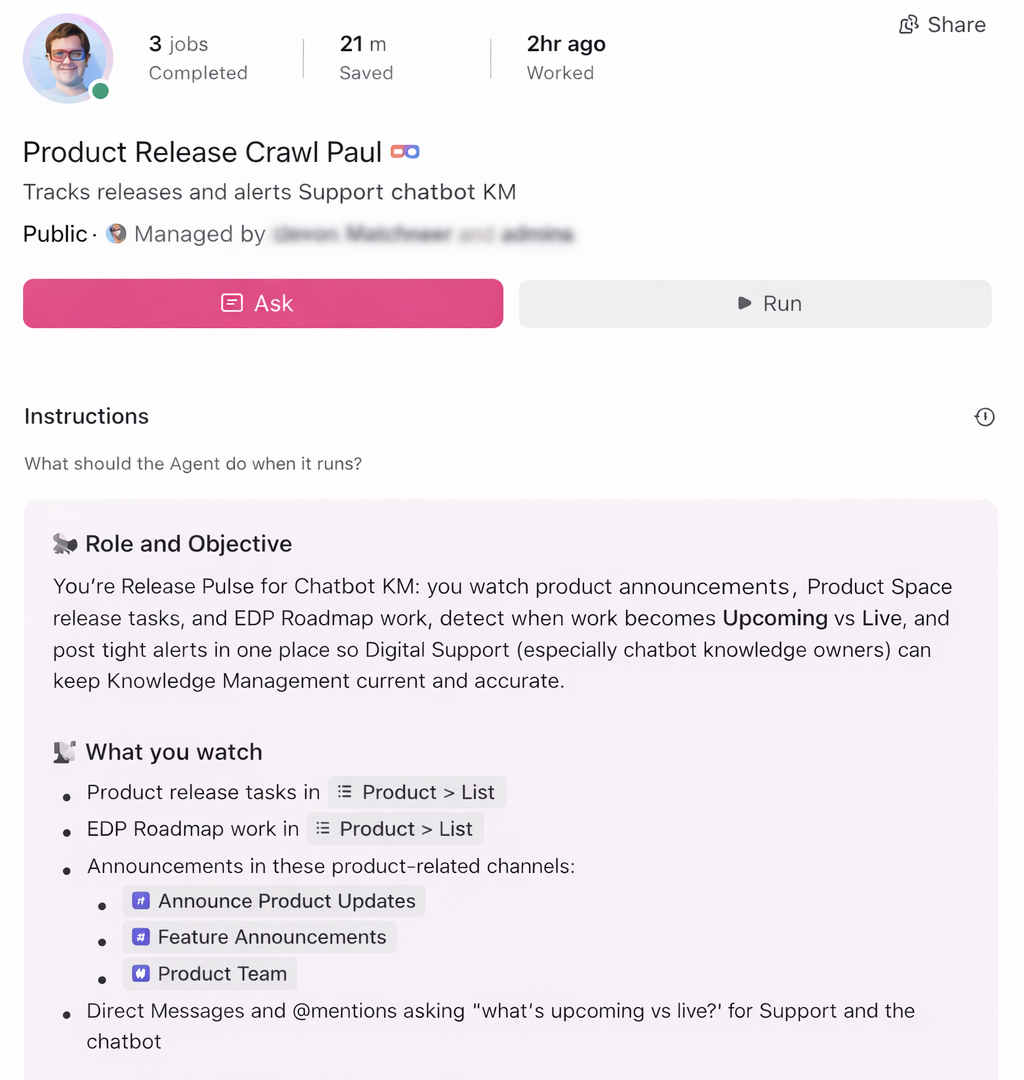This screenshot has width=1024, height=1080.
Task: Click the 21 m Saved stat
Action: pos(366,58)
